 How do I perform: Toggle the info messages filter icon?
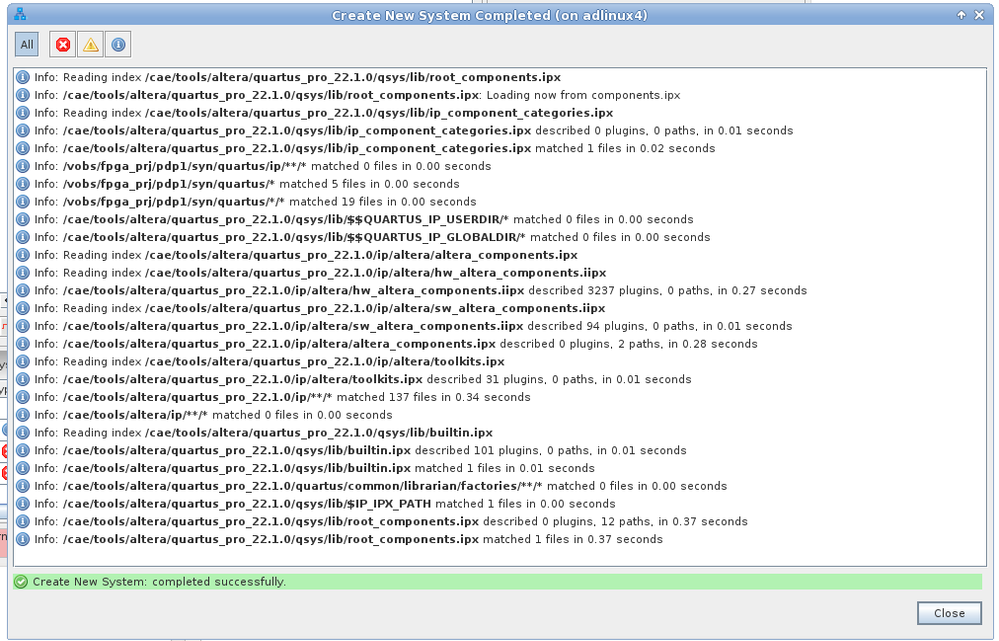tap(118, 45)
